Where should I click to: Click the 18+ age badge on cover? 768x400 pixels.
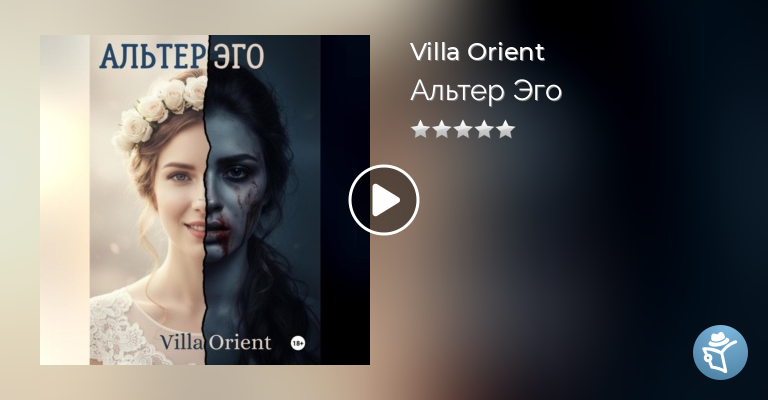(x=298, y=344)
